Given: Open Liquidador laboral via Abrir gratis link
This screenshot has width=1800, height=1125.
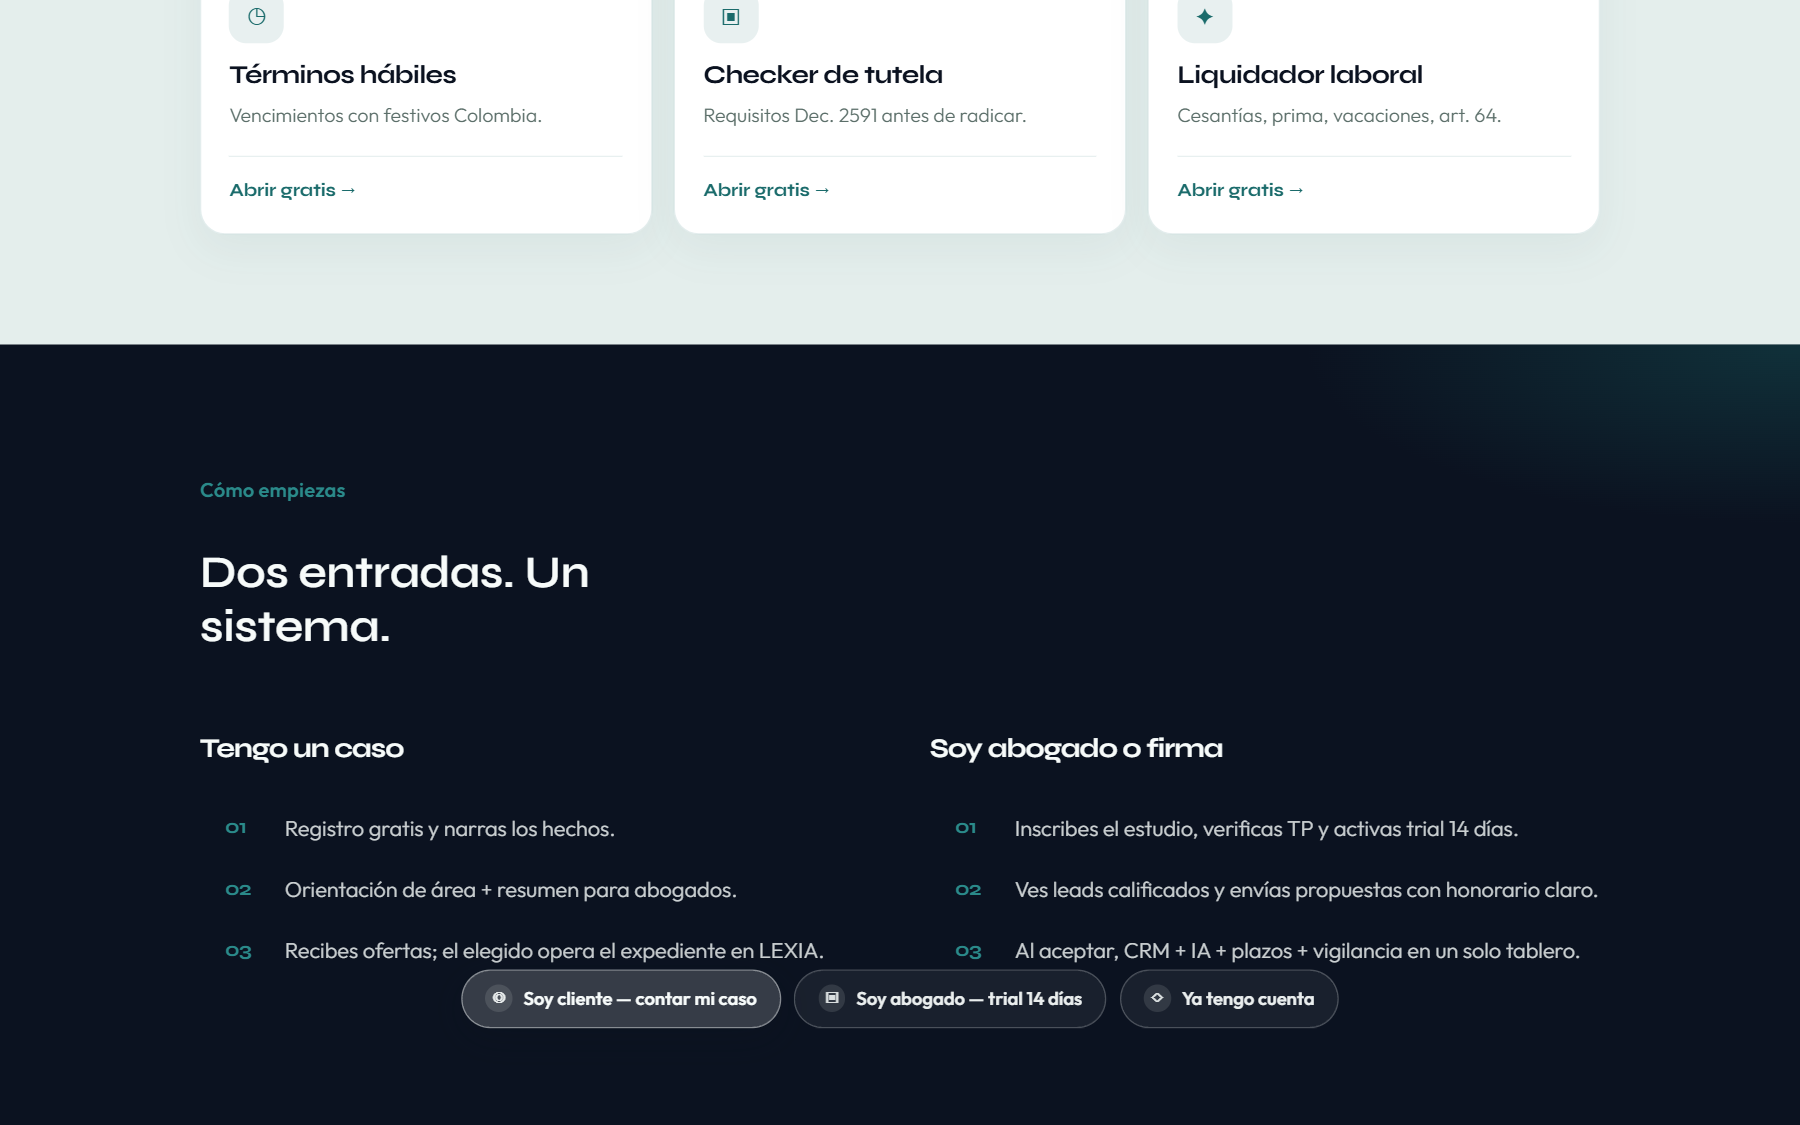Looking at the screenshot, I should click(1241, 190).
